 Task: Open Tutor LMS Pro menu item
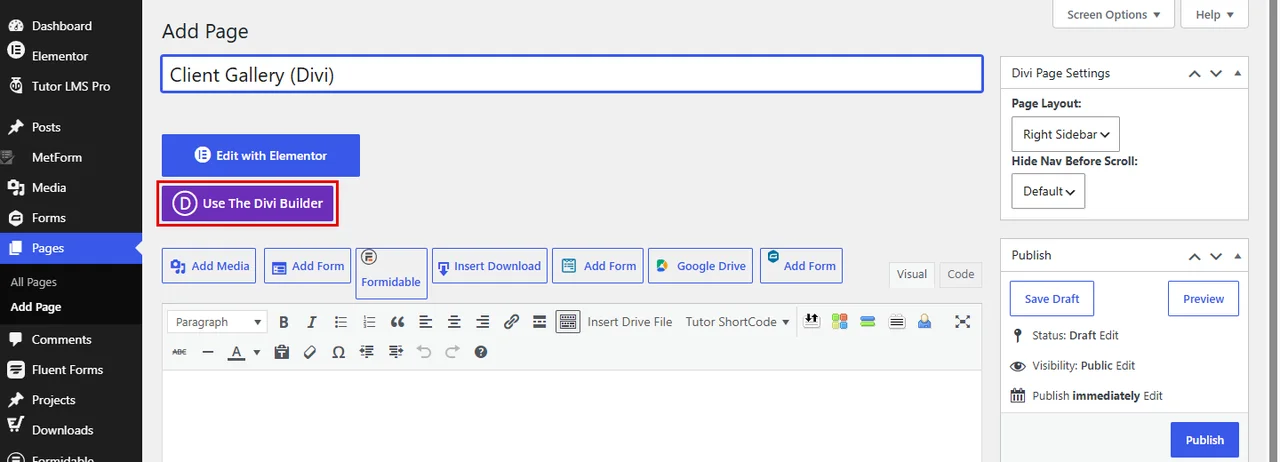click(71, 86)
